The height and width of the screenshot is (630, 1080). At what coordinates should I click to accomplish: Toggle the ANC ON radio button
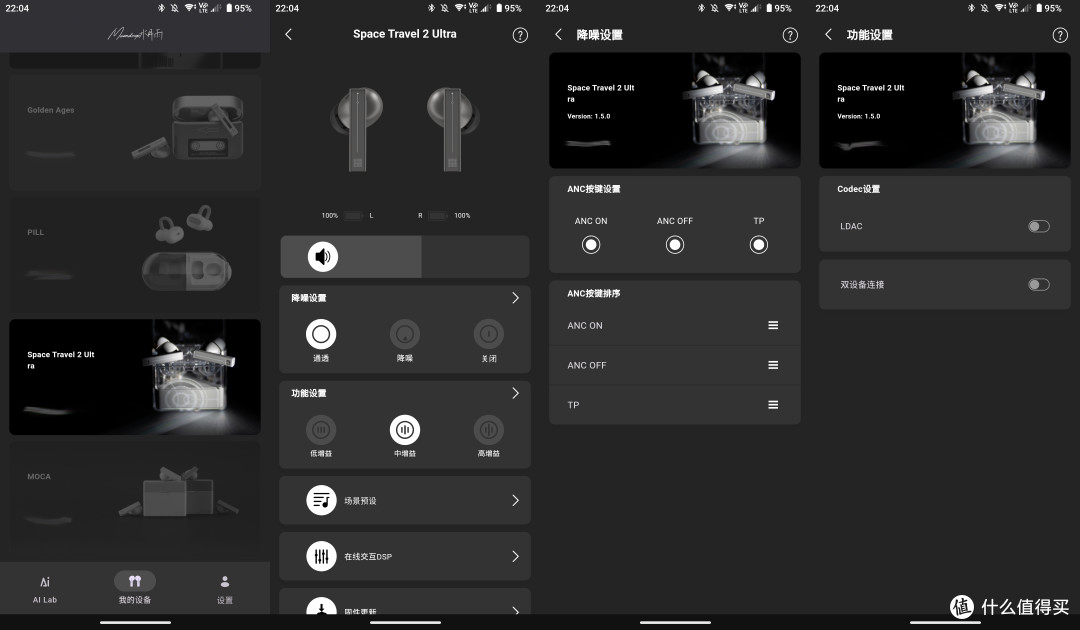tap(591, 244)
